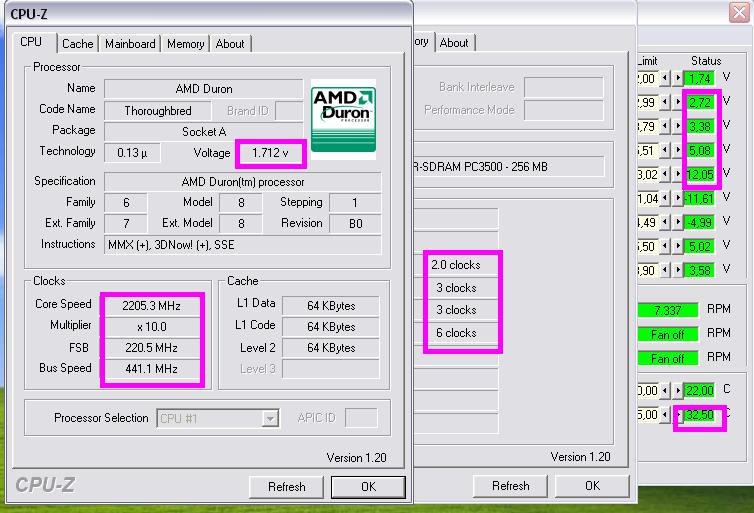Click right limit arrow in 22,00 C row
Viewport: 754px width, 513px height.
point(677,390)
